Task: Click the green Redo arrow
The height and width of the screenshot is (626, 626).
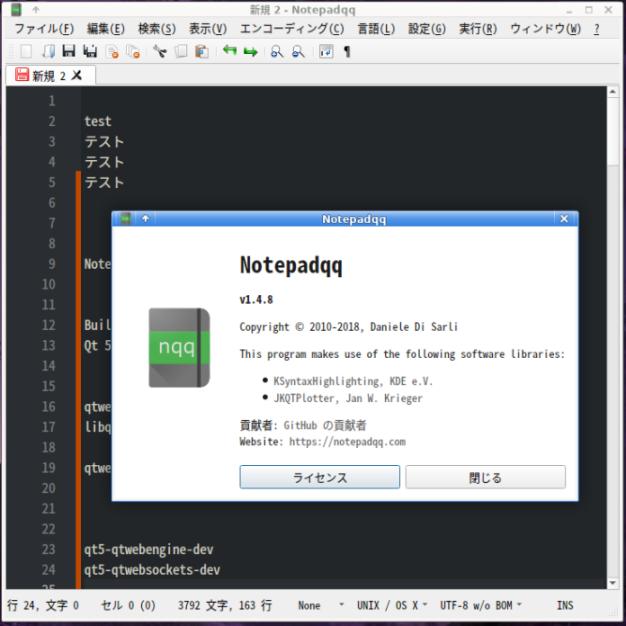Action: pos(250,52)
